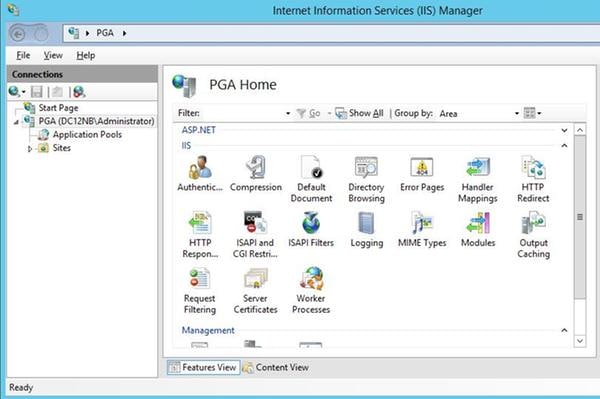The image size is (600, 399).
Task: Collapse the PGA server node arrow
Action: pos(16,122)
